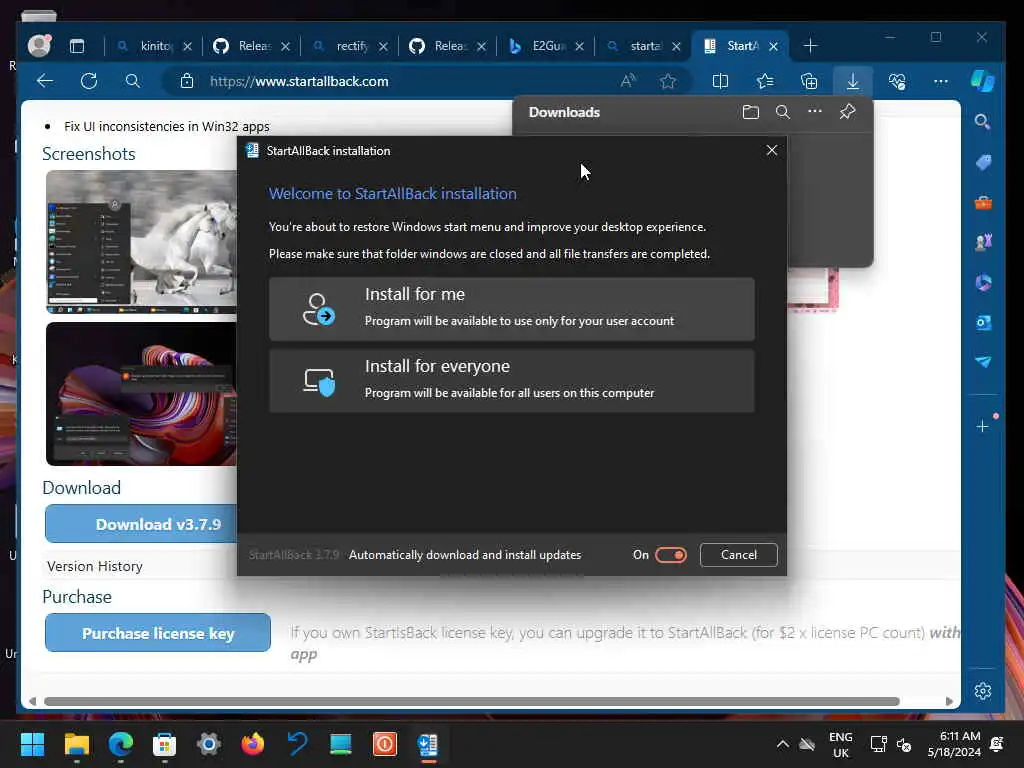Open sidebar Shopping tag icon

(982, 162)
